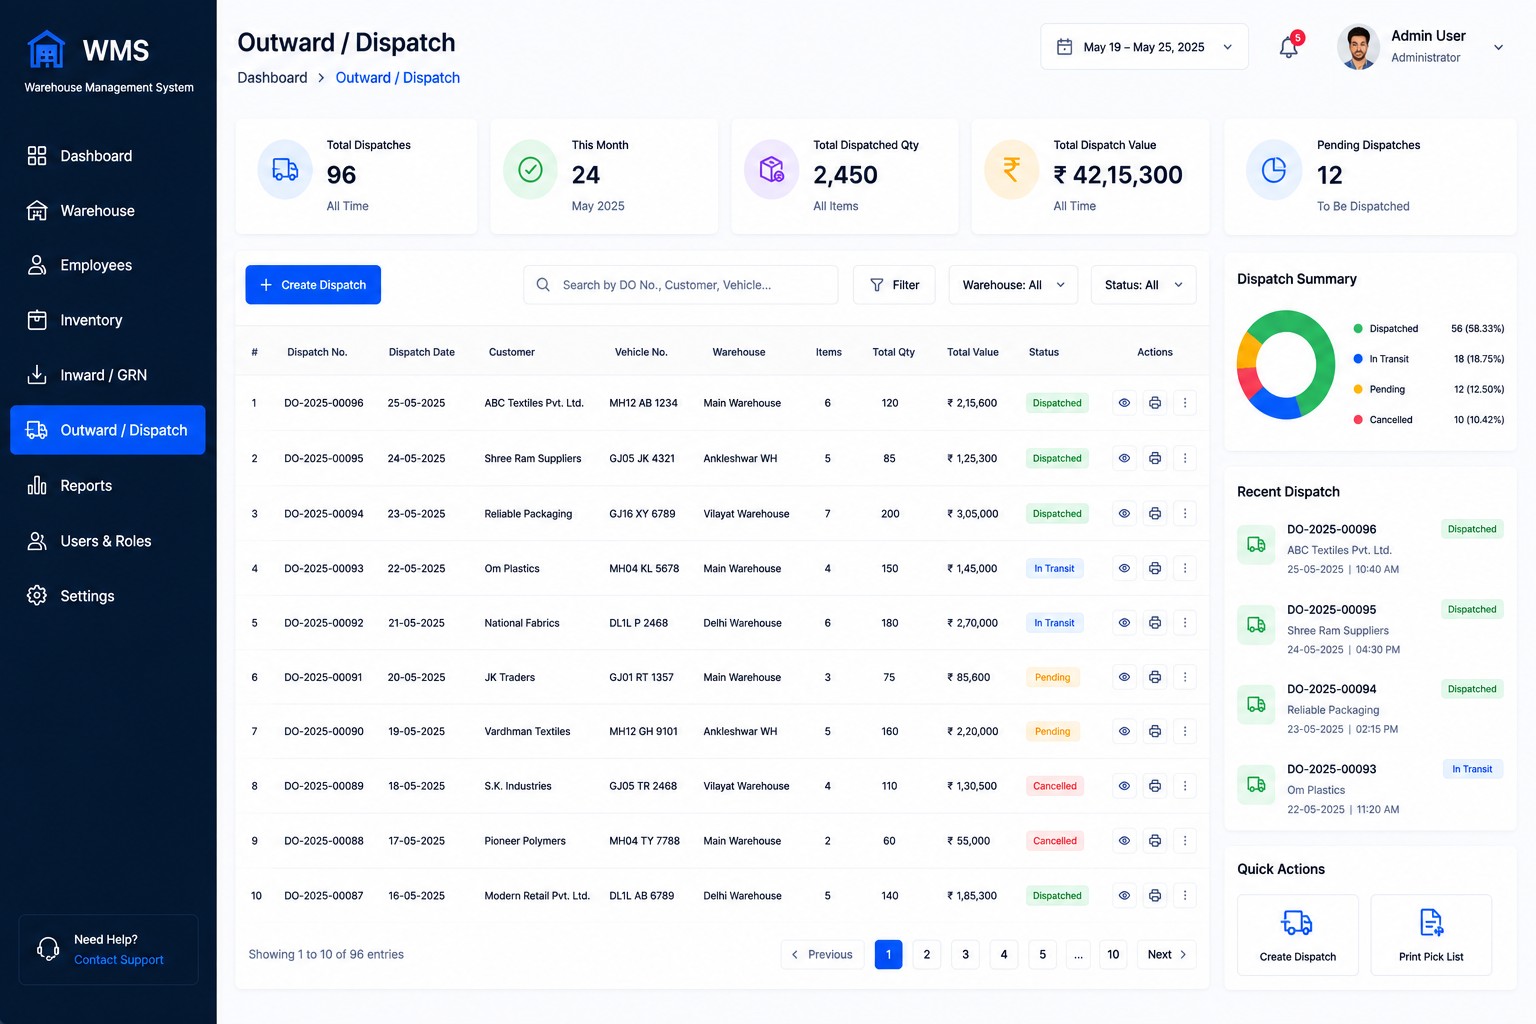Go to Inventory in sidebar
Image resolution: width=1536 pixels, height=1024 pixels.
108,320
